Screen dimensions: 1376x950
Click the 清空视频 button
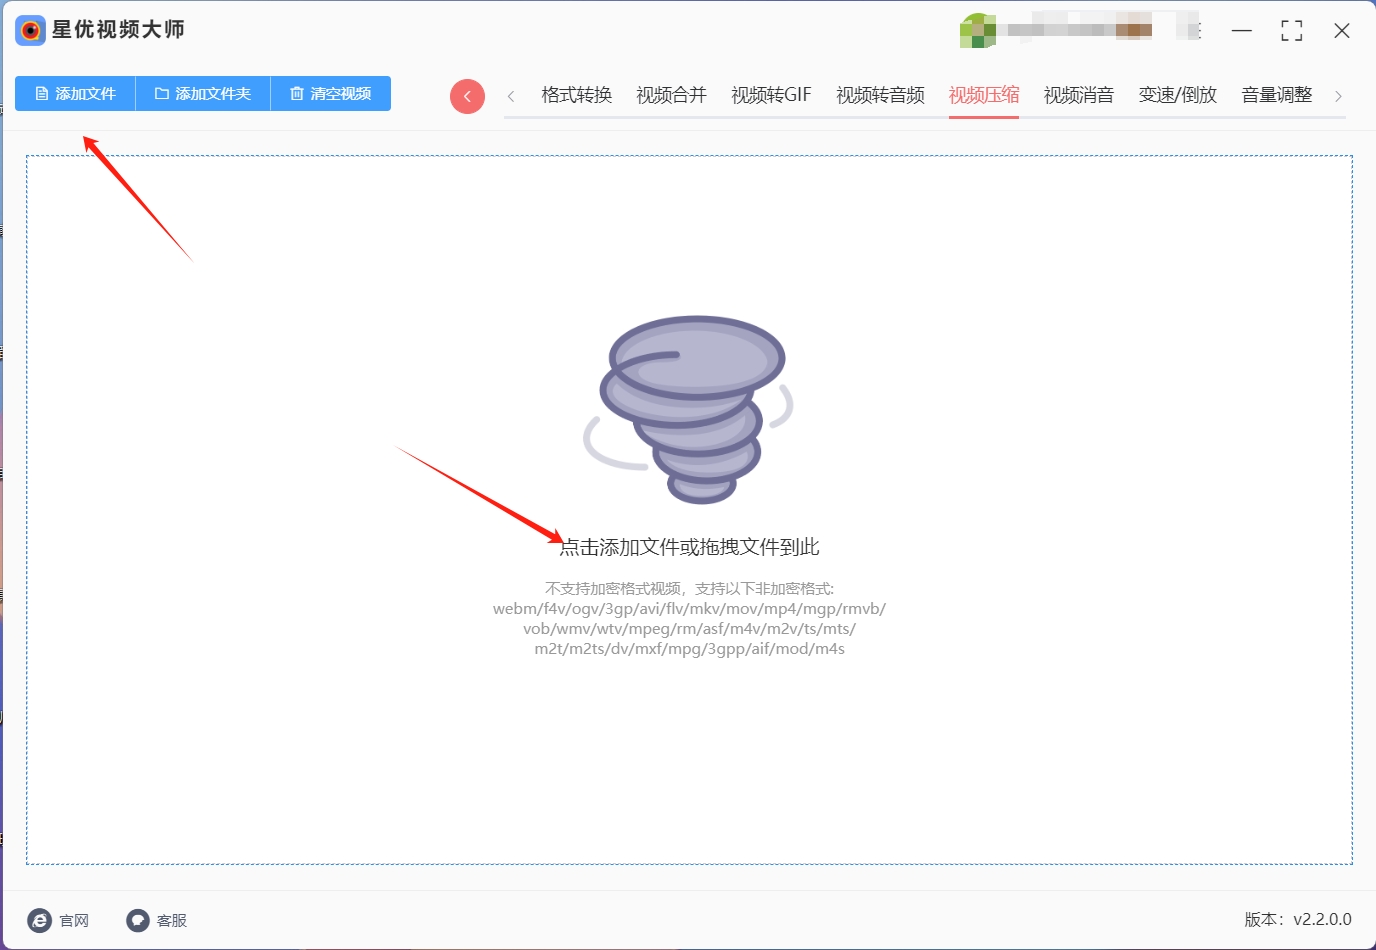point(331,94)
